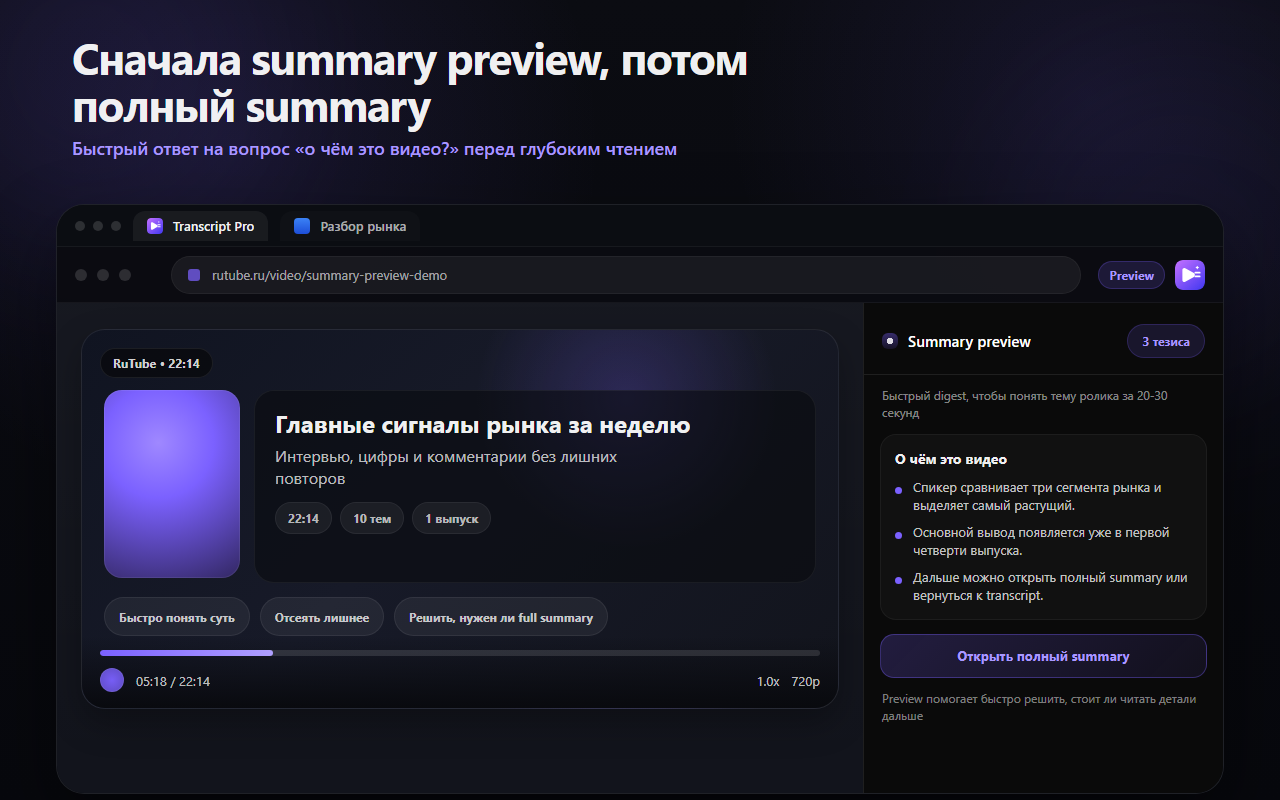The width and height of the screenshot is (1280, 800).
Task: Click the 10 тем tag
Action: [372, 519]
